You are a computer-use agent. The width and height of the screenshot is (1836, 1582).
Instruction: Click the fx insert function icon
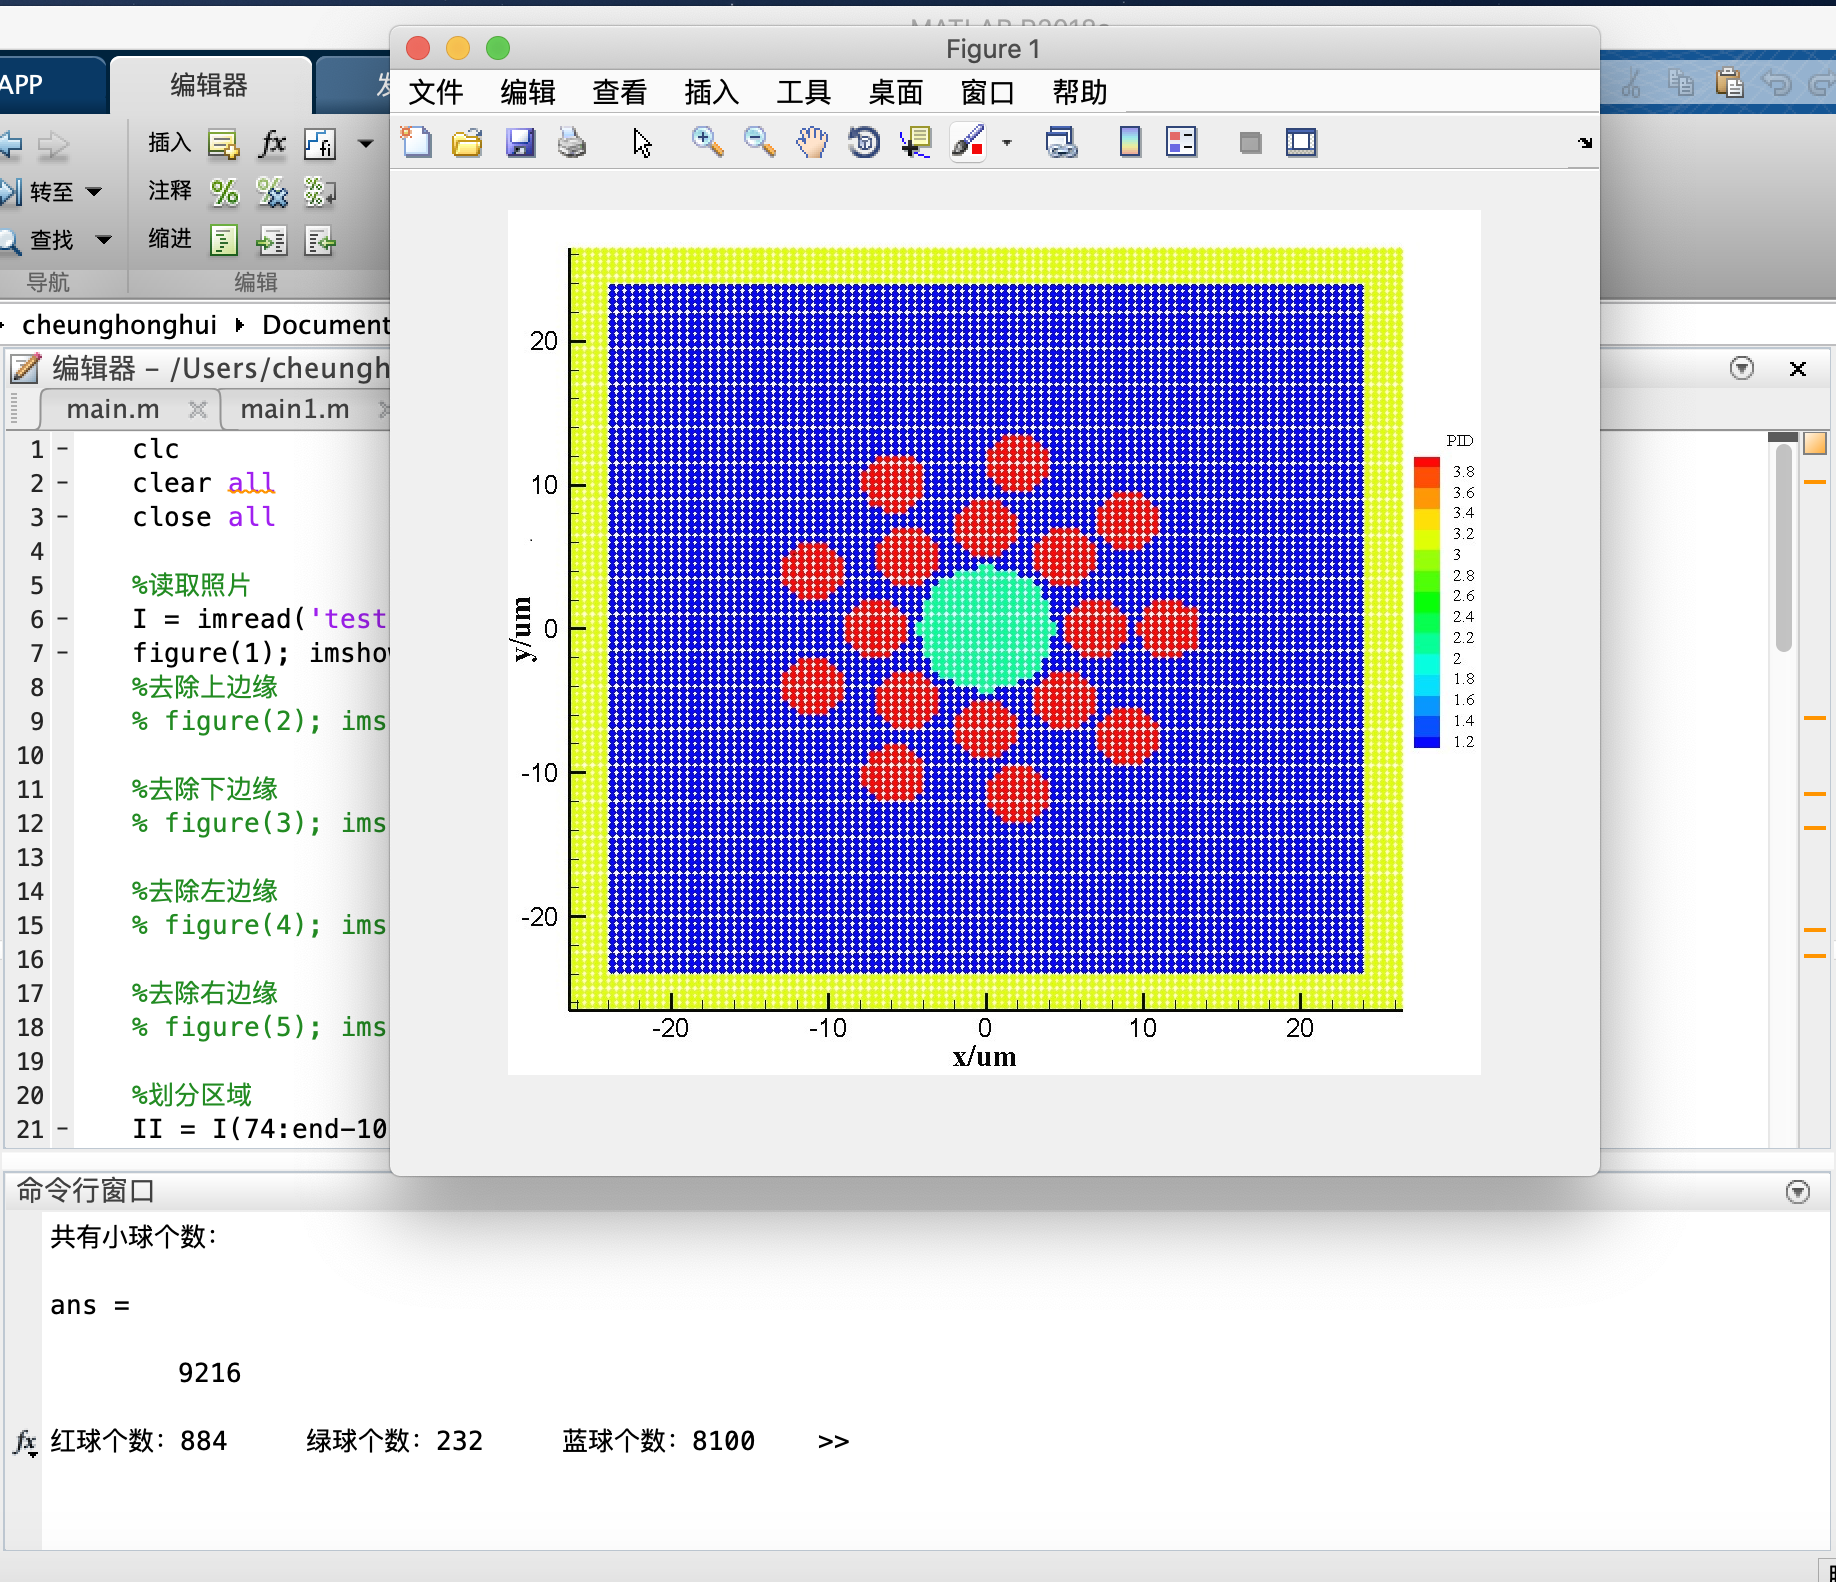click(x=272, y=144)
